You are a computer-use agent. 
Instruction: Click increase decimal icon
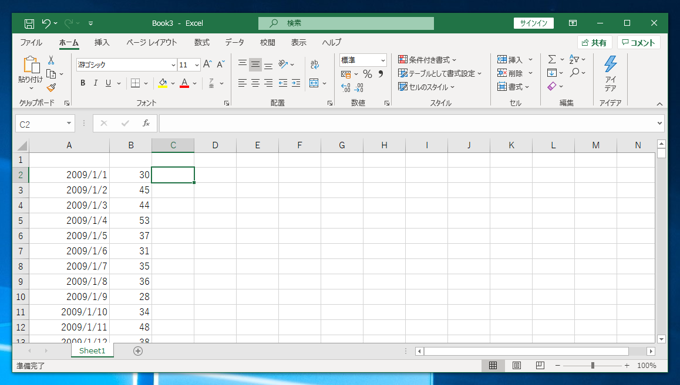[x=346, y=88]
